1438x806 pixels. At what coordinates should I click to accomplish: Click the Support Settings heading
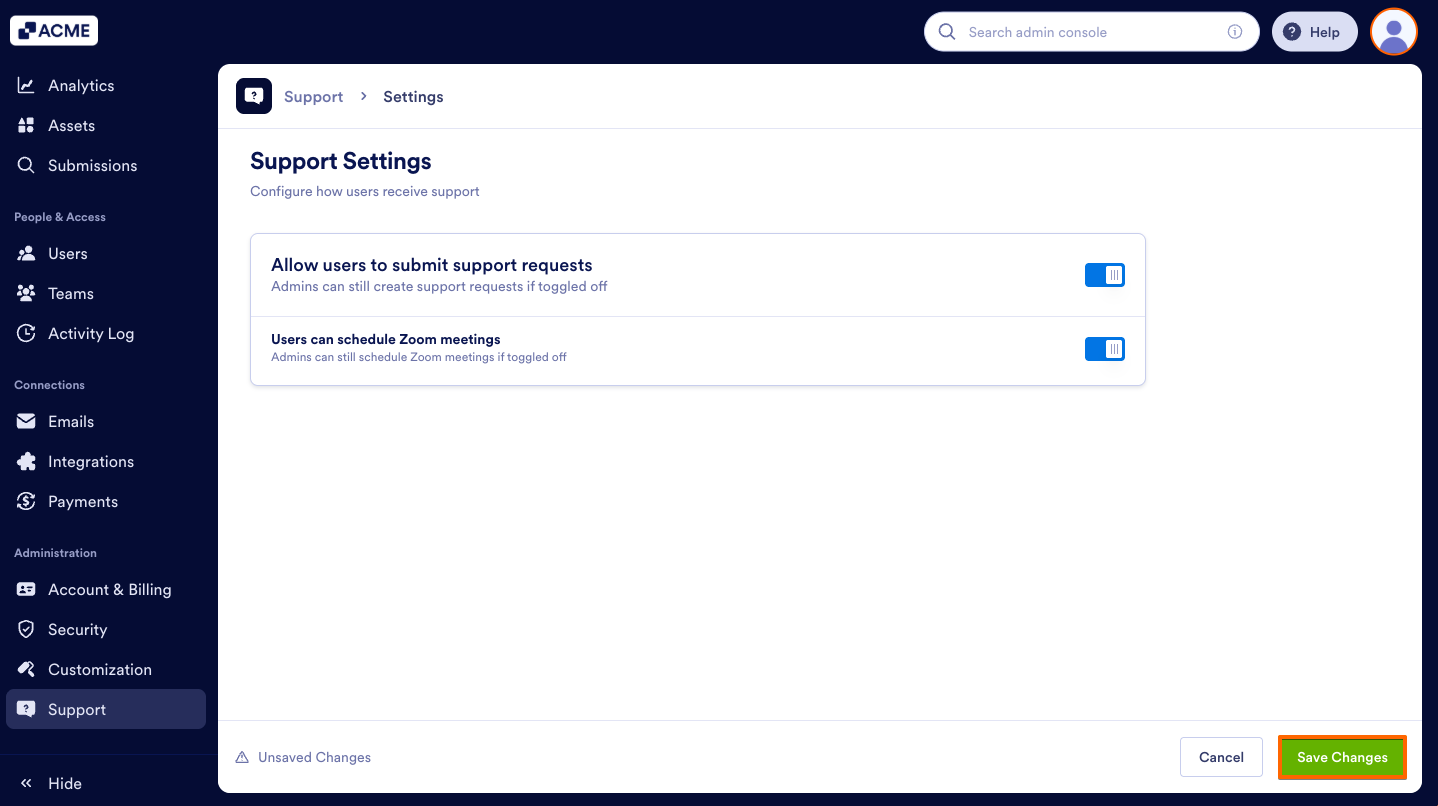(x=341, y=161)
